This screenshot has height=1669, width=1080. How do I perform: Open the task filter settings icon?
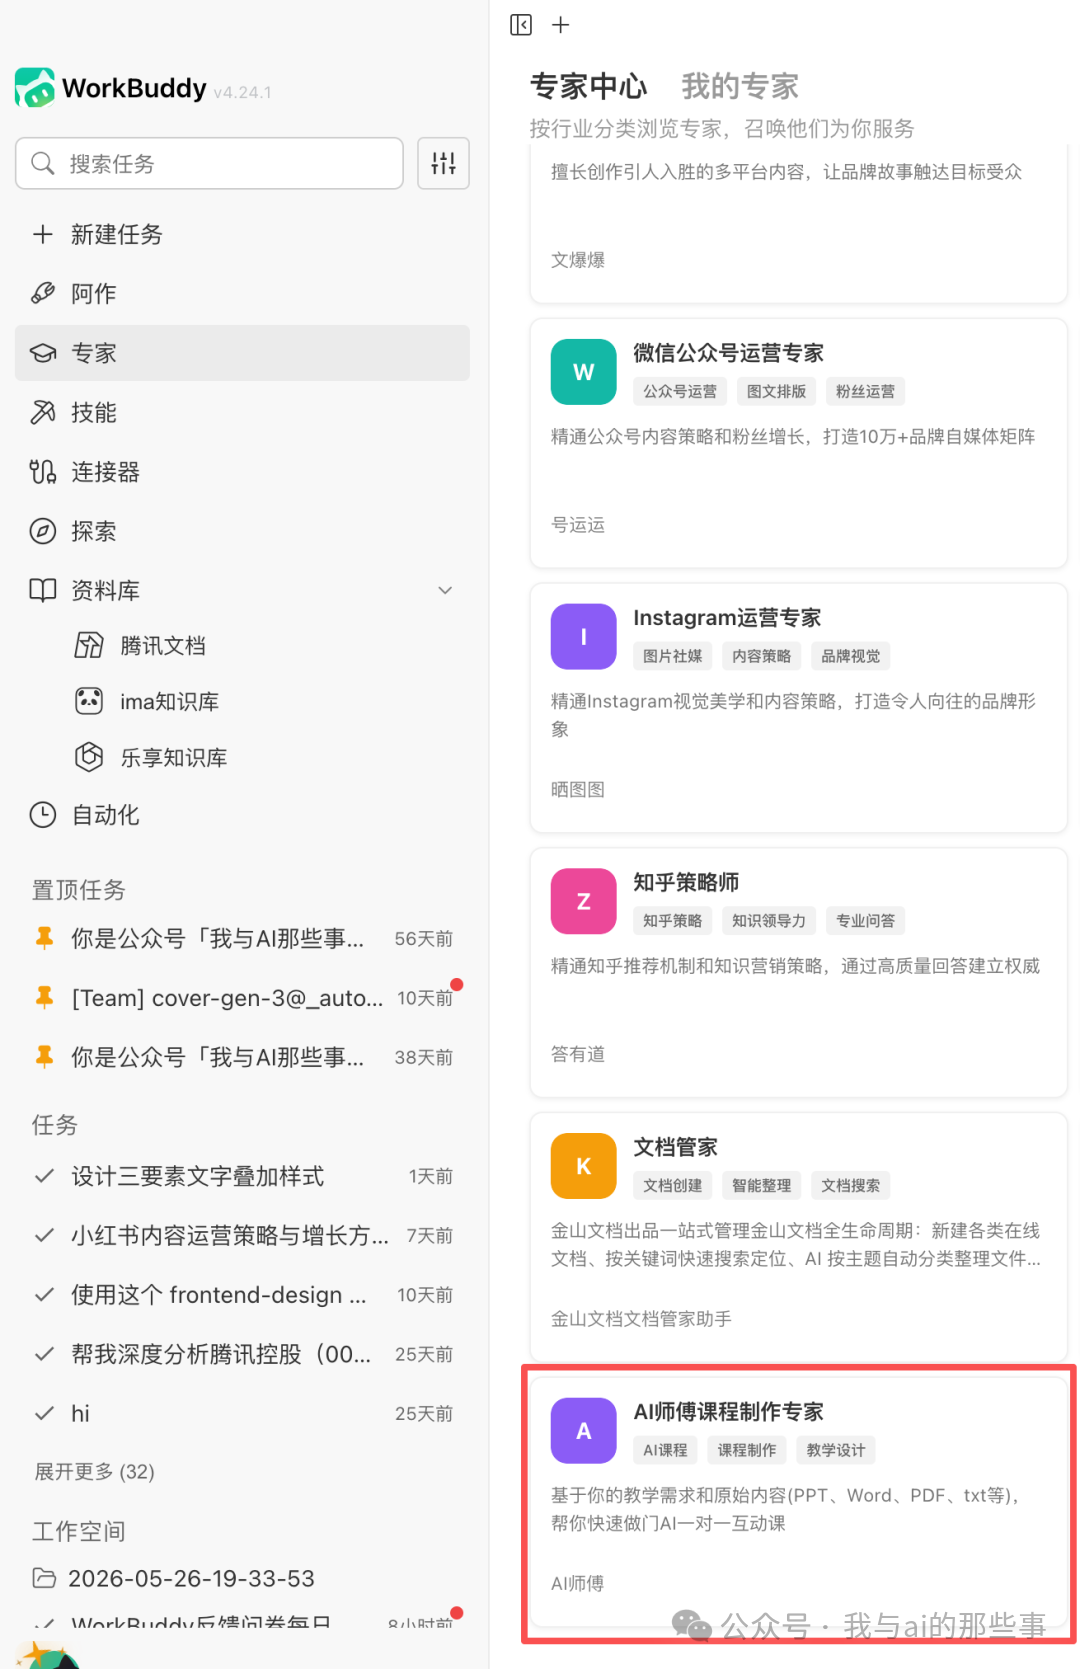coord(443,163)
